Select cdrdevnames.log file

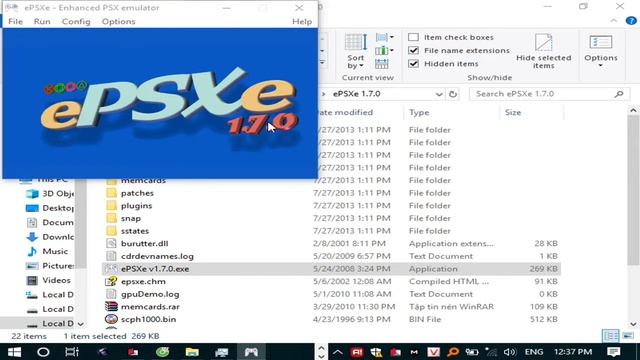(x=157, y=256)
